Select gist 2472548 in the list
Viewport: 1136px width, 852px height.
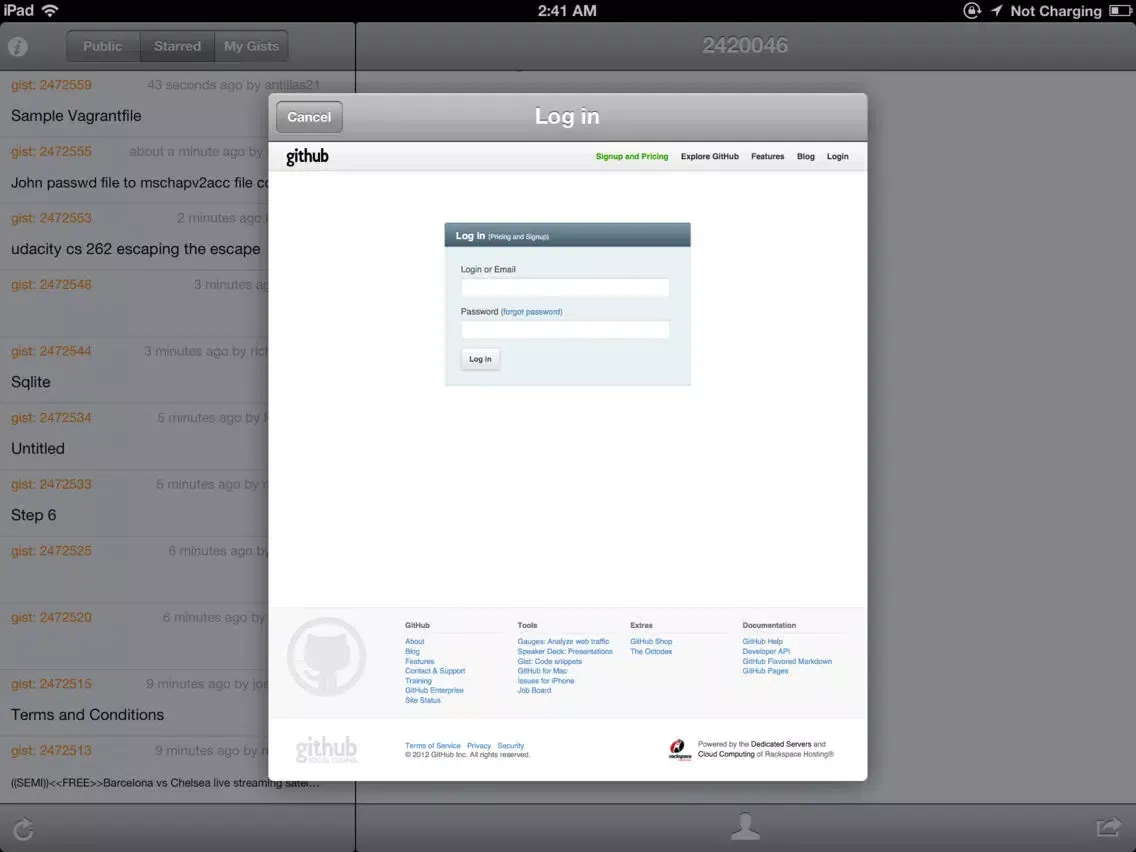[134, 304]
